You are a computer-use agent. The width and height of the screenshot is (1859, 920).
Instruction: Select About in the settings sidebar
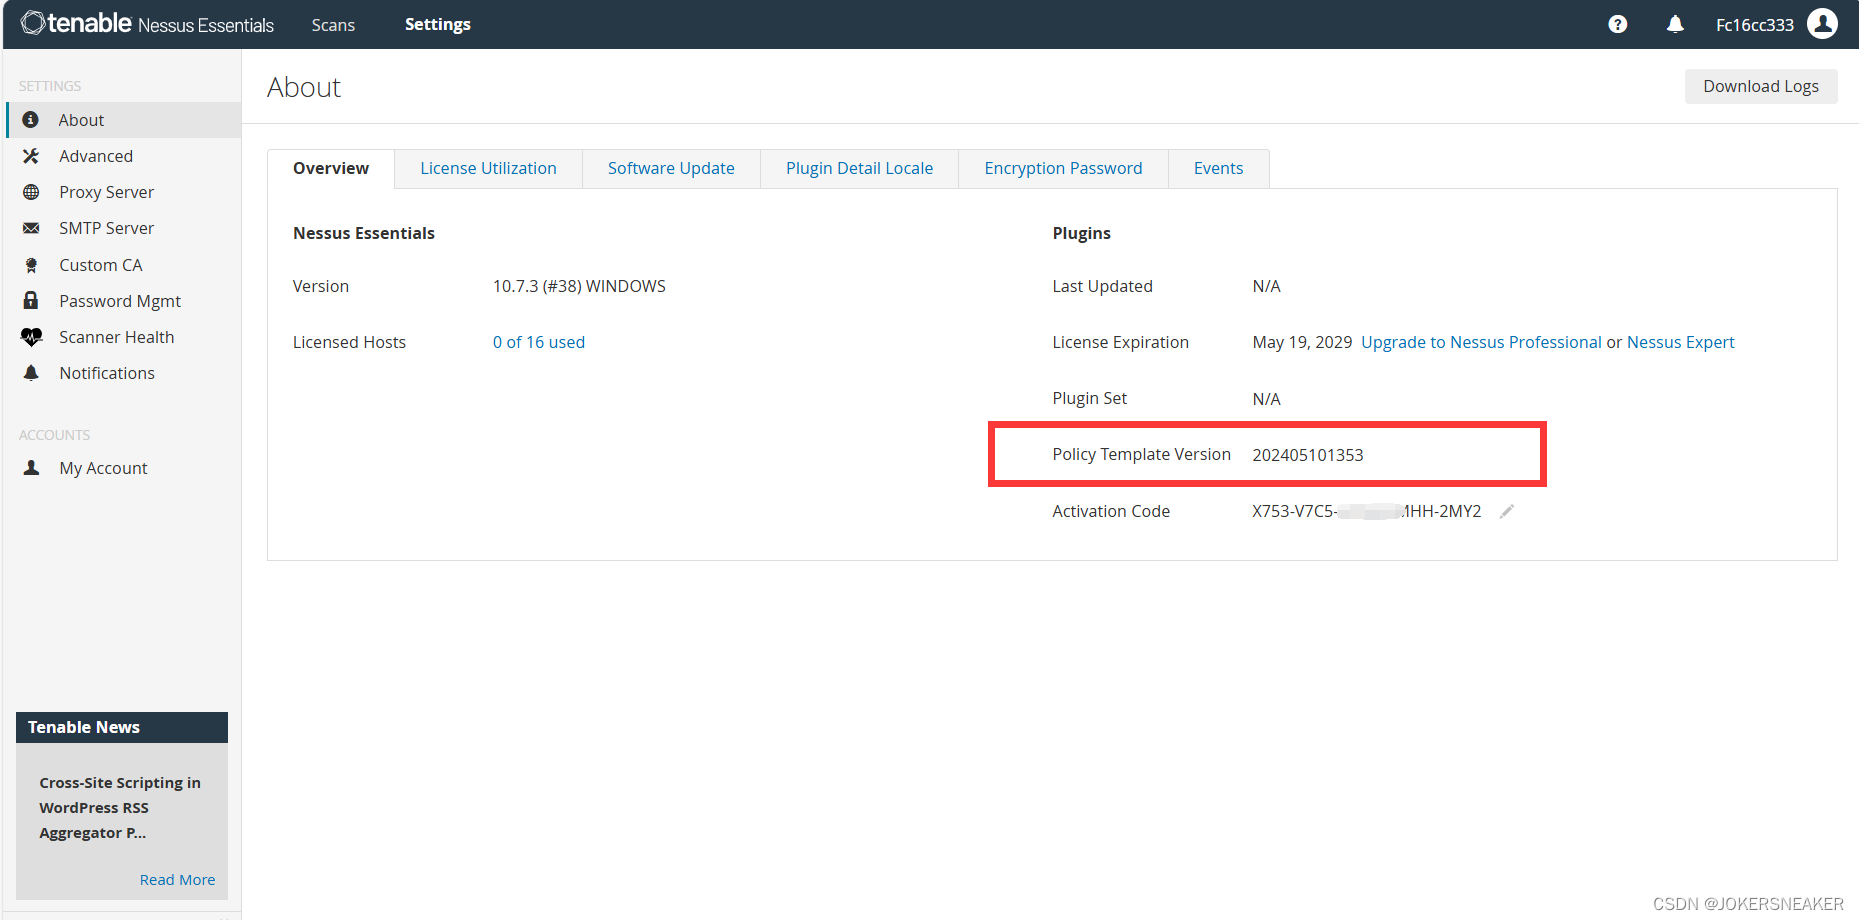coord(124,120)
